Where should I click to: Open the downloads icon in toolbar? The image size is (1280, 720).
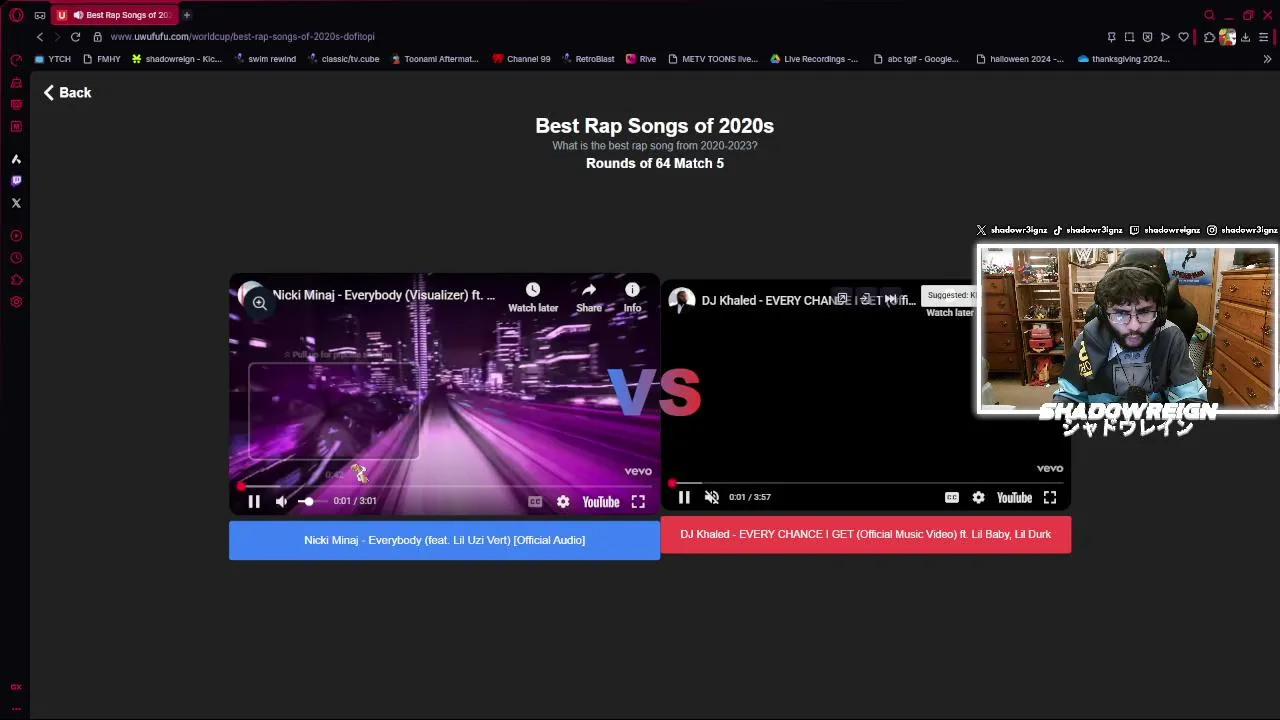(x=1245, y=37)
